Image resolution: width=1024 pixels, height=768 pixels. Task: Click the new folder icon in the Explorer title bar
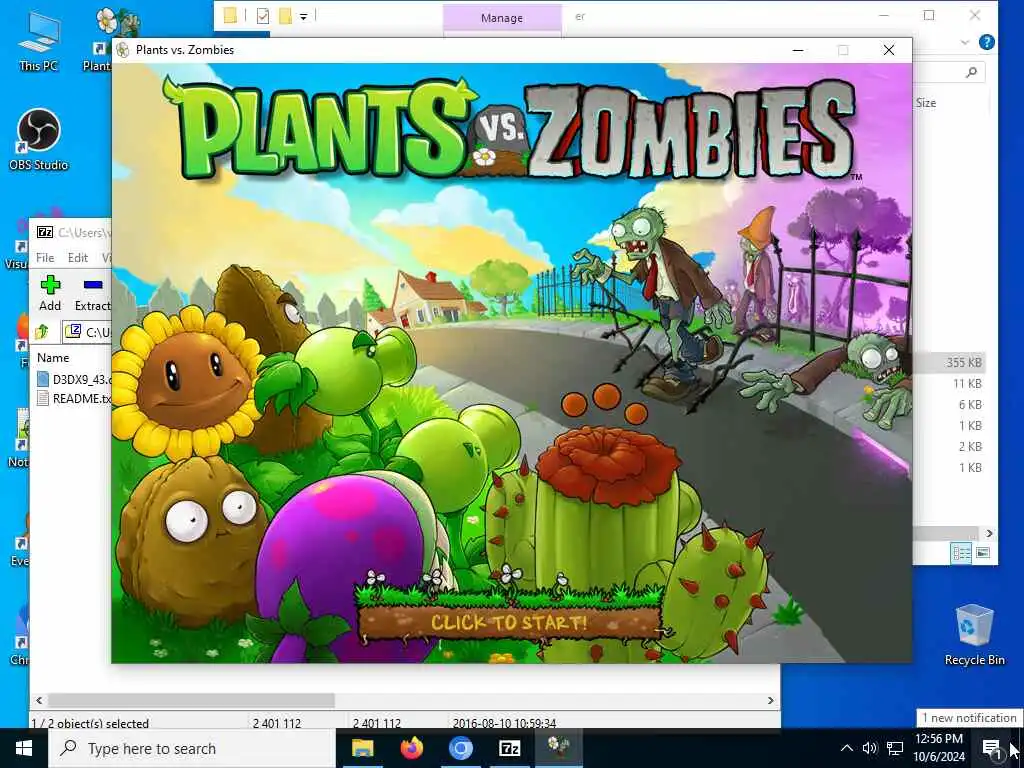tap(285, 16)
